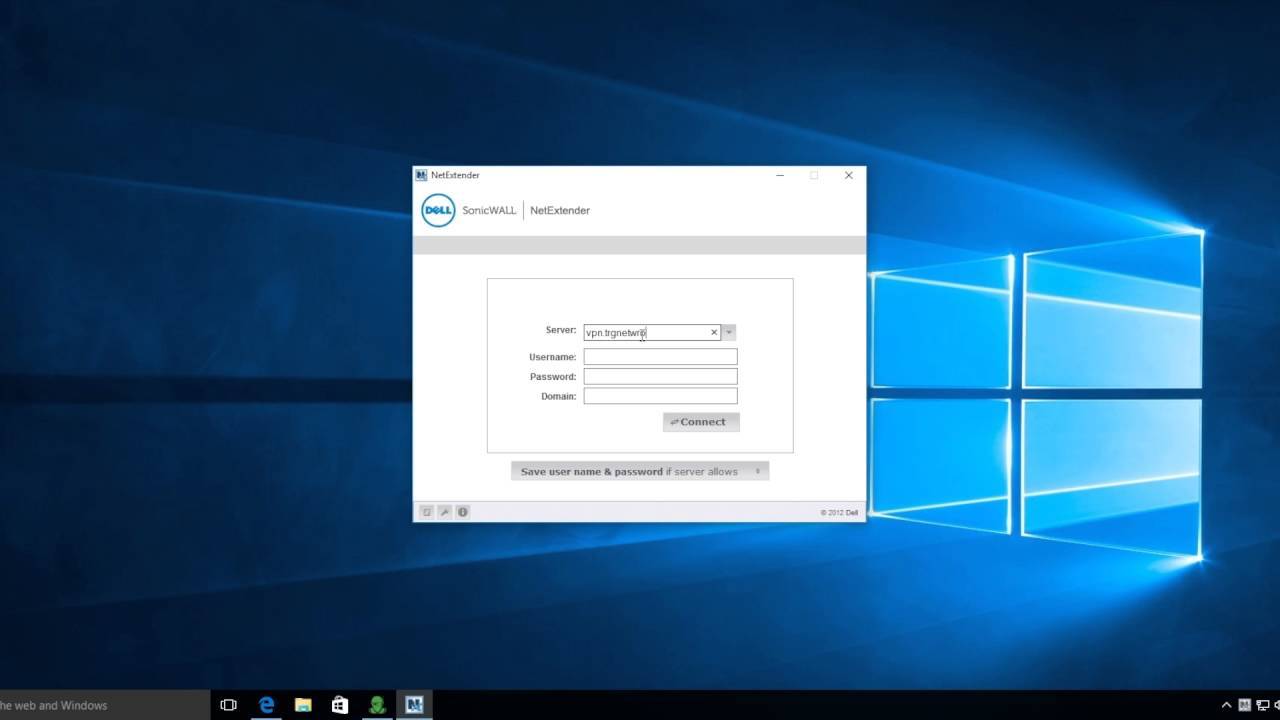Open the Save user name & password dropdown

pyautogui.click(x=640, y=472)
